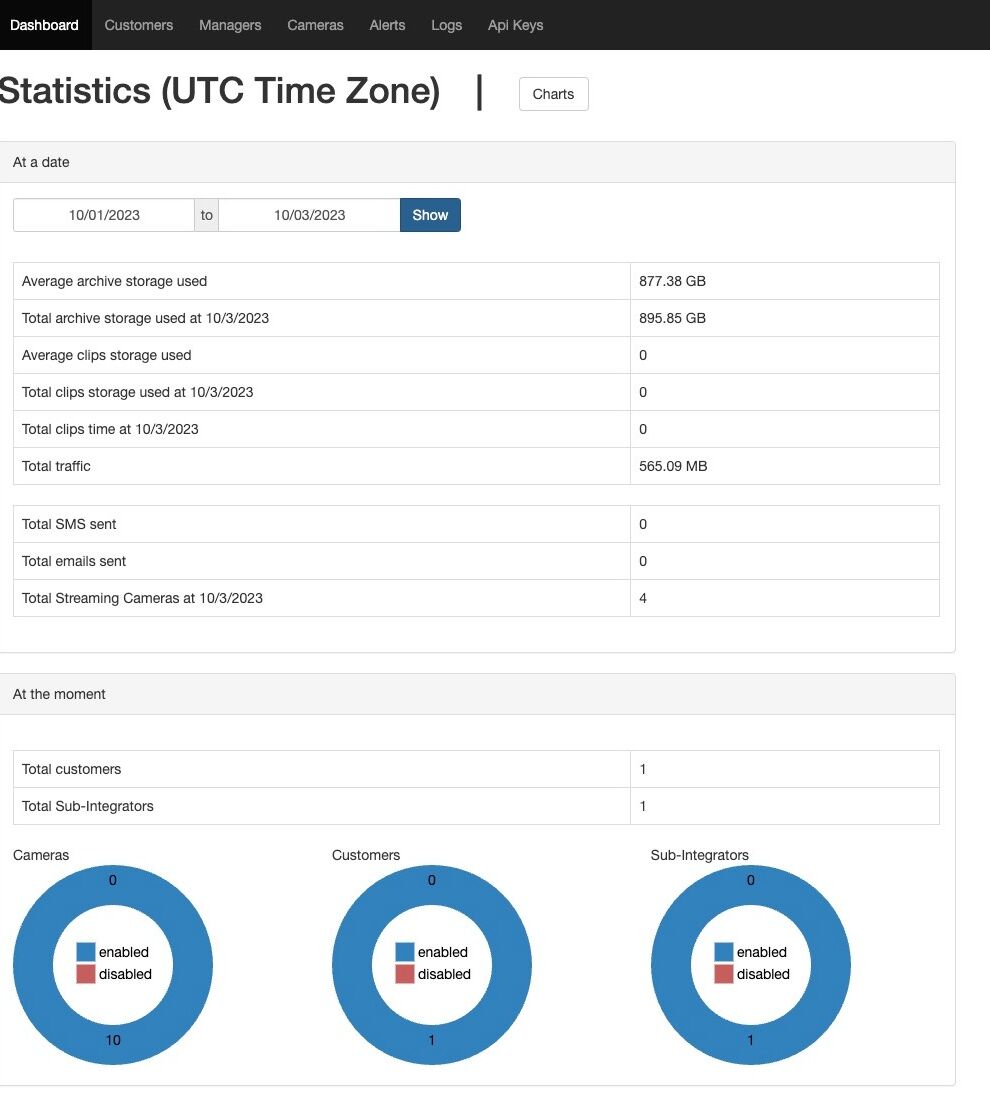
Task: View the Logs section
Action: click(x=446, y=25)
